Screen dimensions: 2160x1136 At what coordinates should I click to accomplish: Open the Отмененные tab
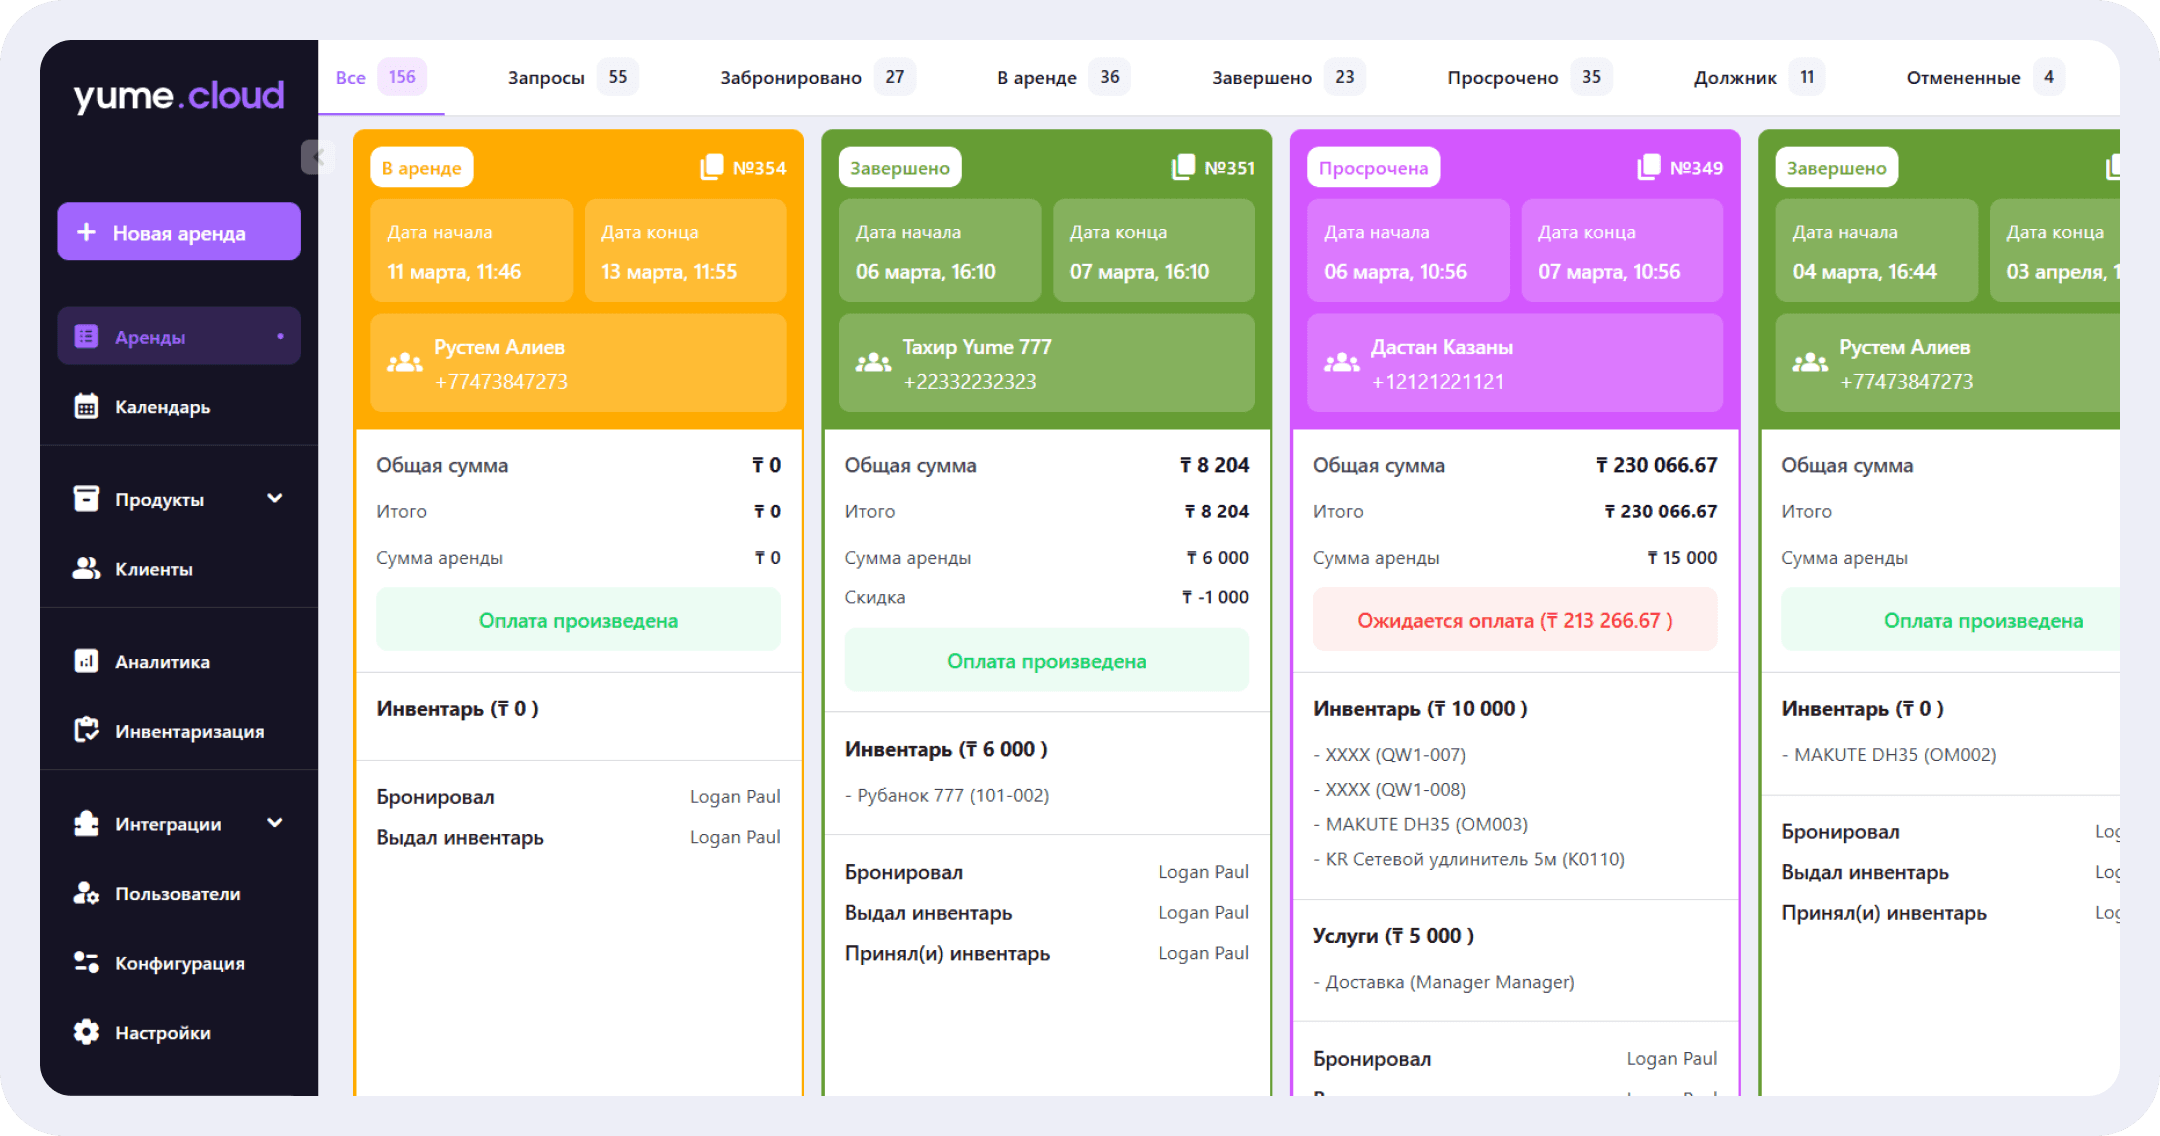point(1985,77)
